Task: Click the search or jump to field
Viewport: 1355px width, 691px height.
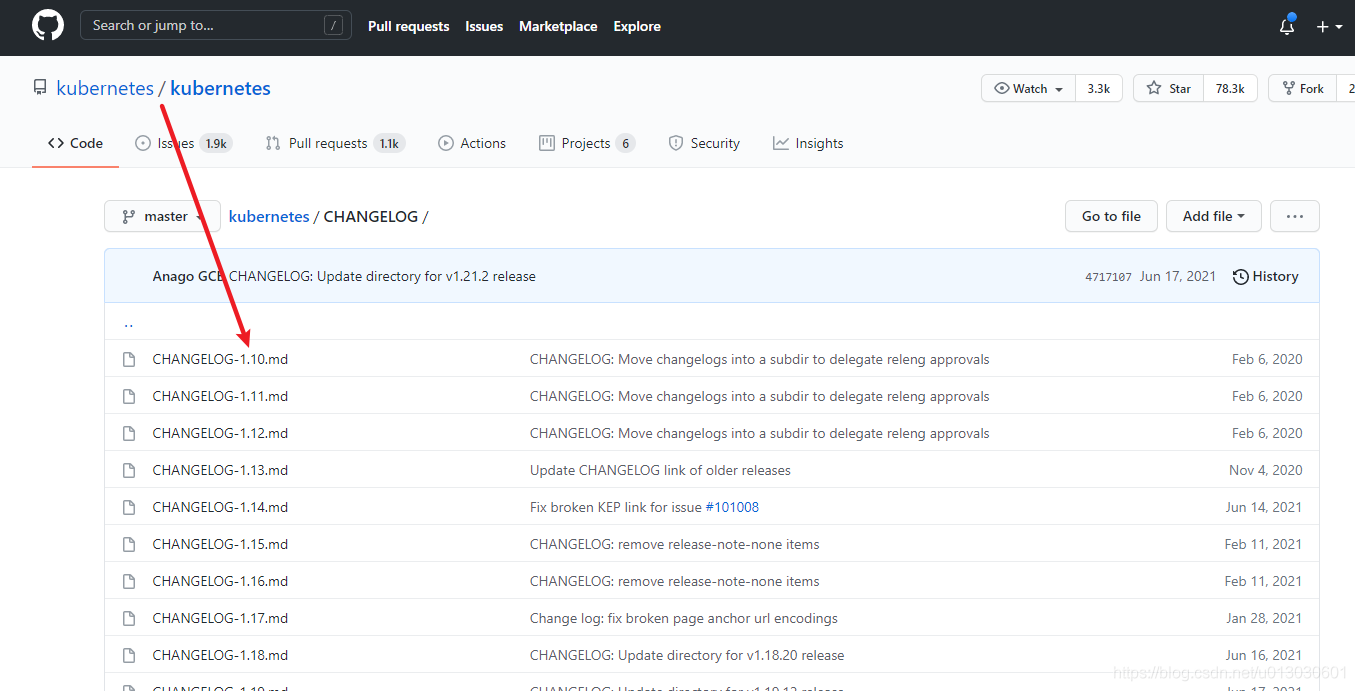Action: 215,25
